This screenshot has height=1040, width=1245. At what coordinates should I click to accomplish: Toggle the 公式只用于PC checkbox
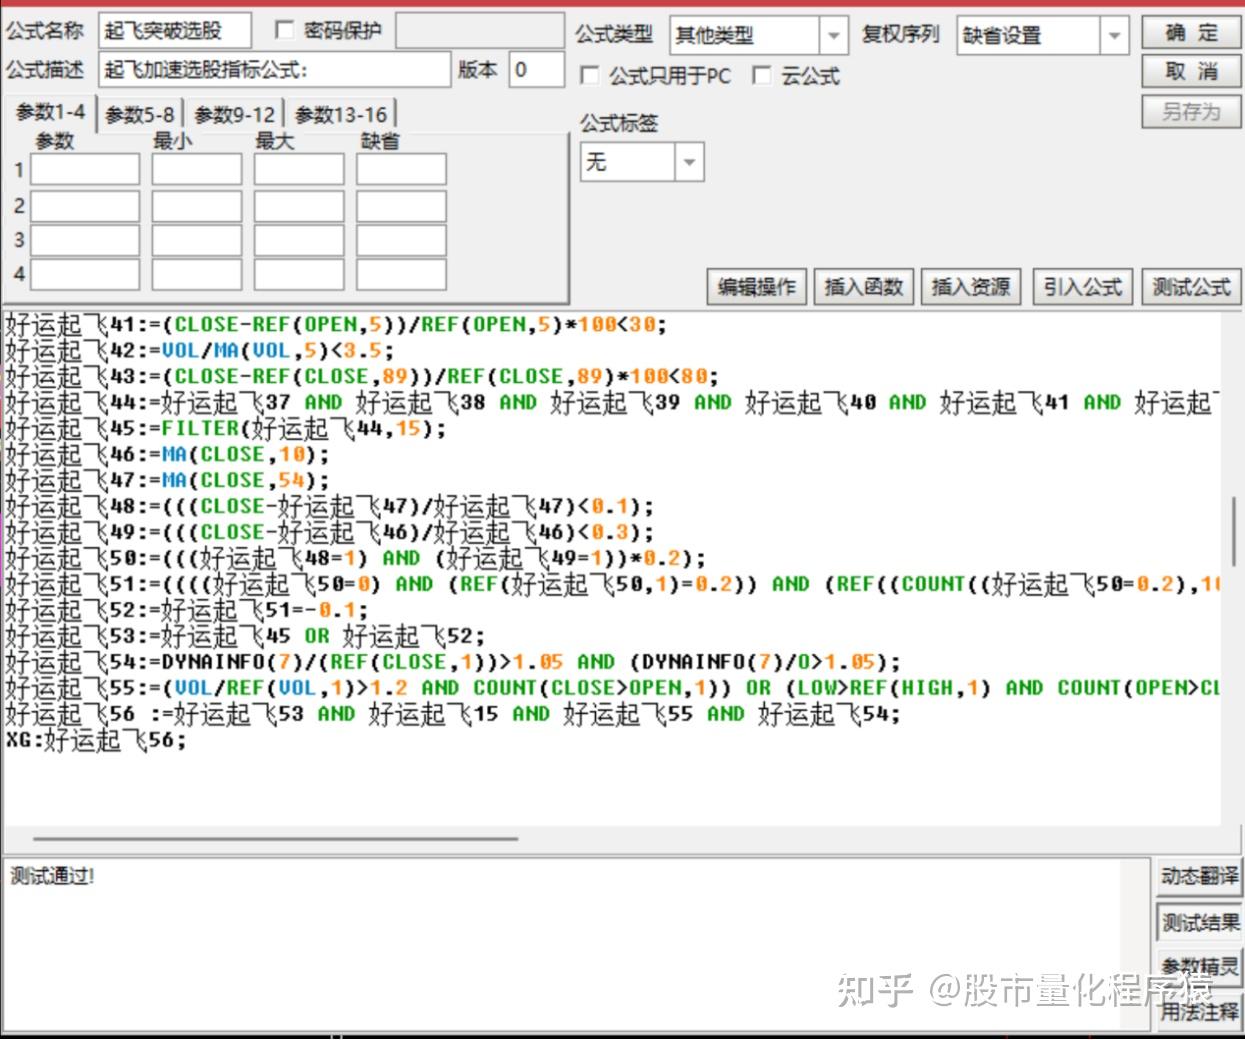[589, 75]
